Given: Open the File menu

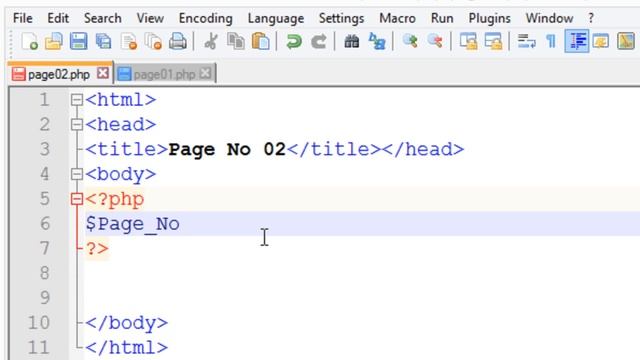Looking at the screenshot, I should [x=23, y=18].
